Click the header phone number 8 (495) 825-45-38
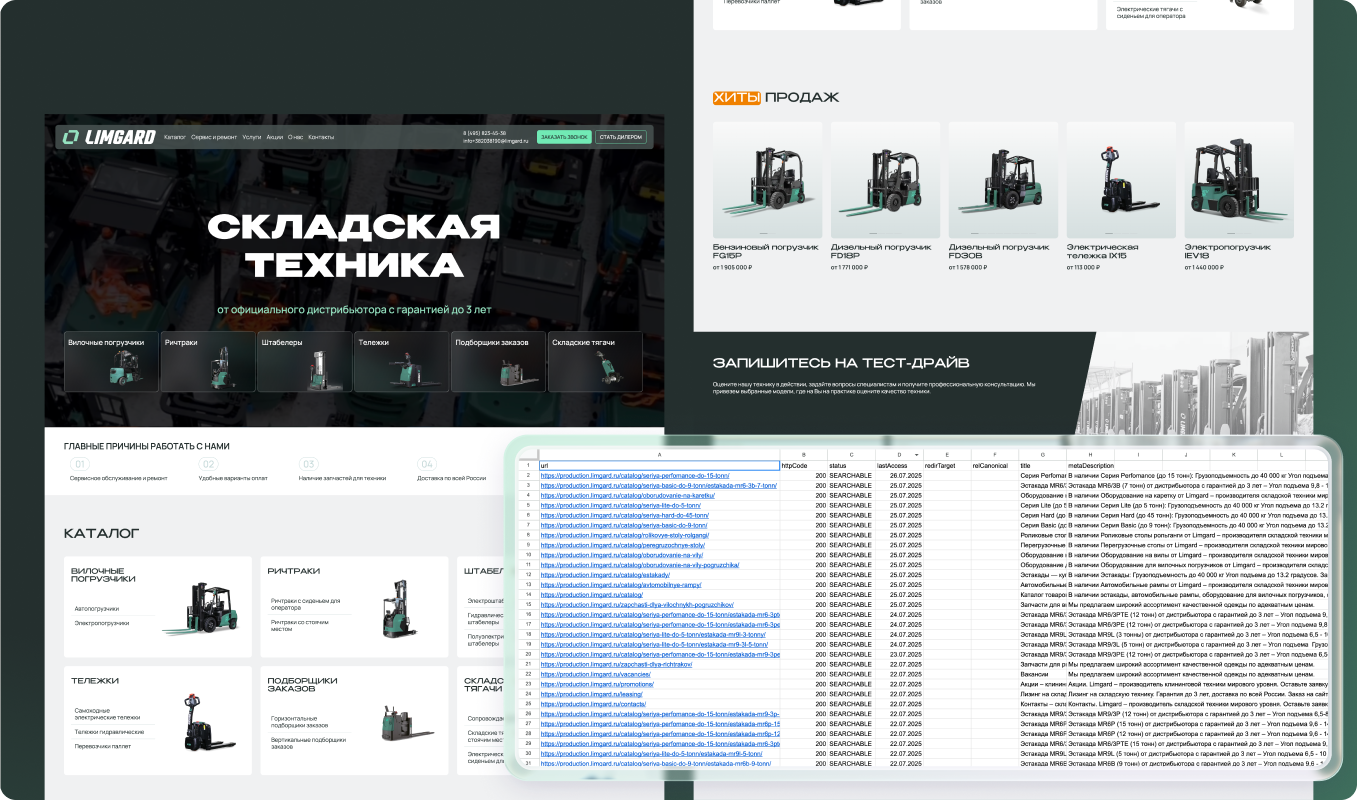This screenshot has height=800, width=1357. [484, 133]
